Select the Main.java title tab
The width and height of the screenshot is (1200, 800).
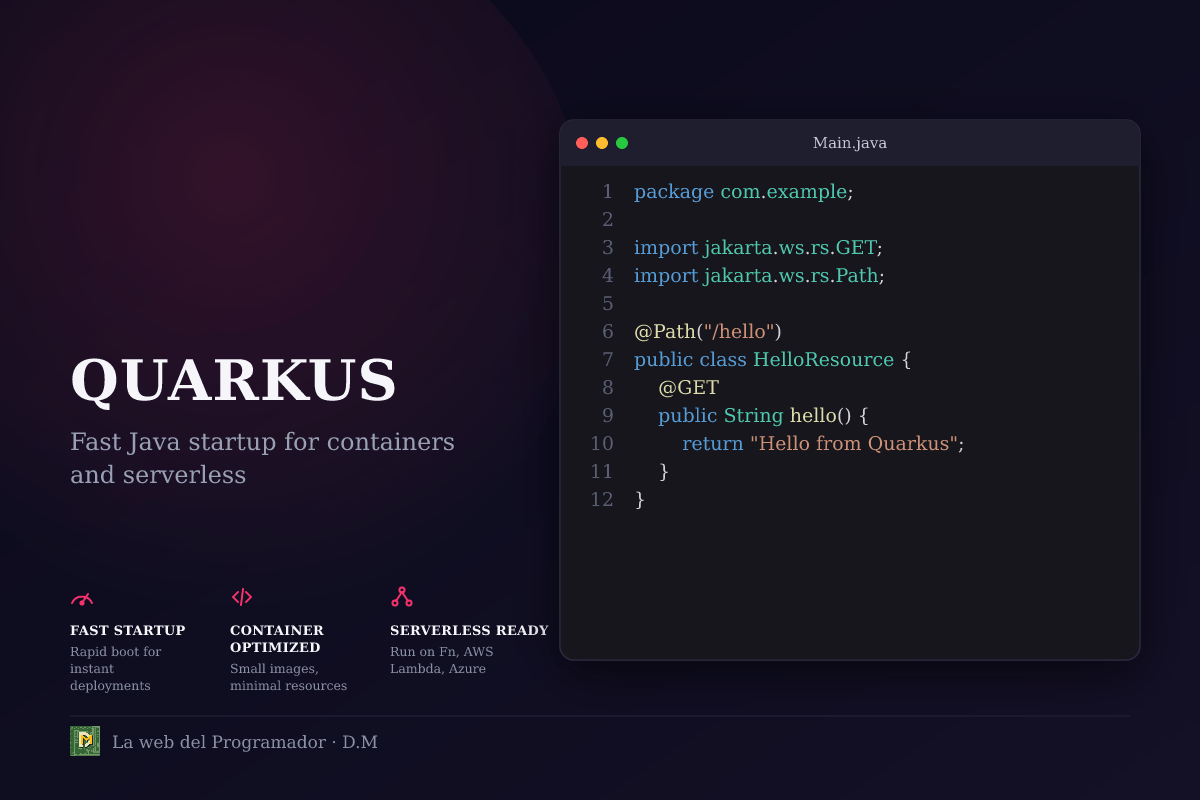coord(850,143)
